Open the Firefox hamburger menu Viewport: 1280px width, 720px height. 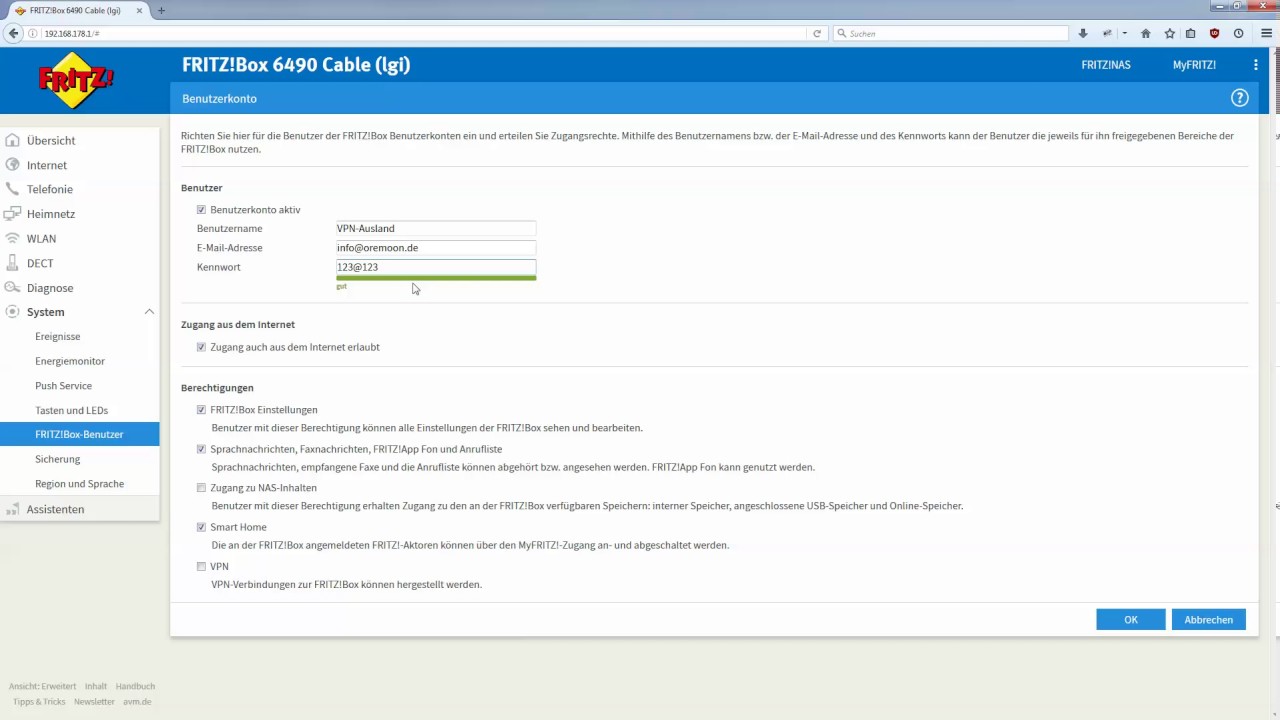[1266, 33]
